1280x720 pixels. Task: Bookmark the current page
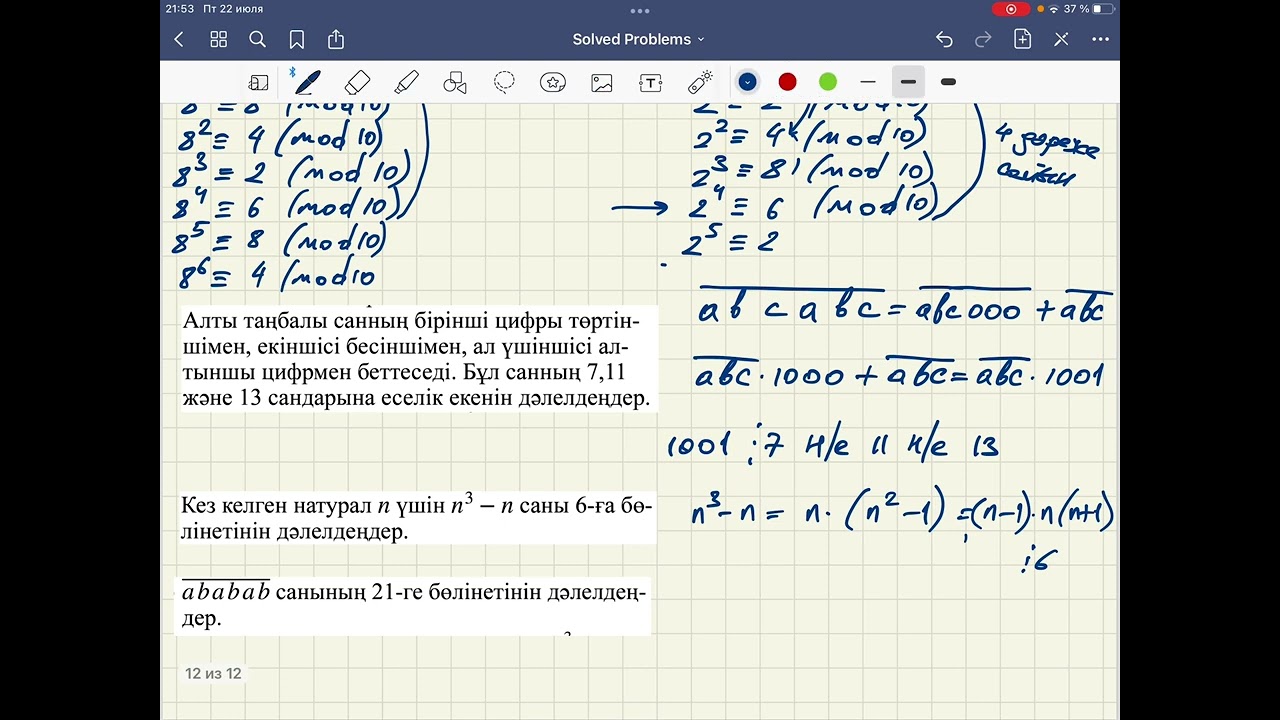pos(297,40)
